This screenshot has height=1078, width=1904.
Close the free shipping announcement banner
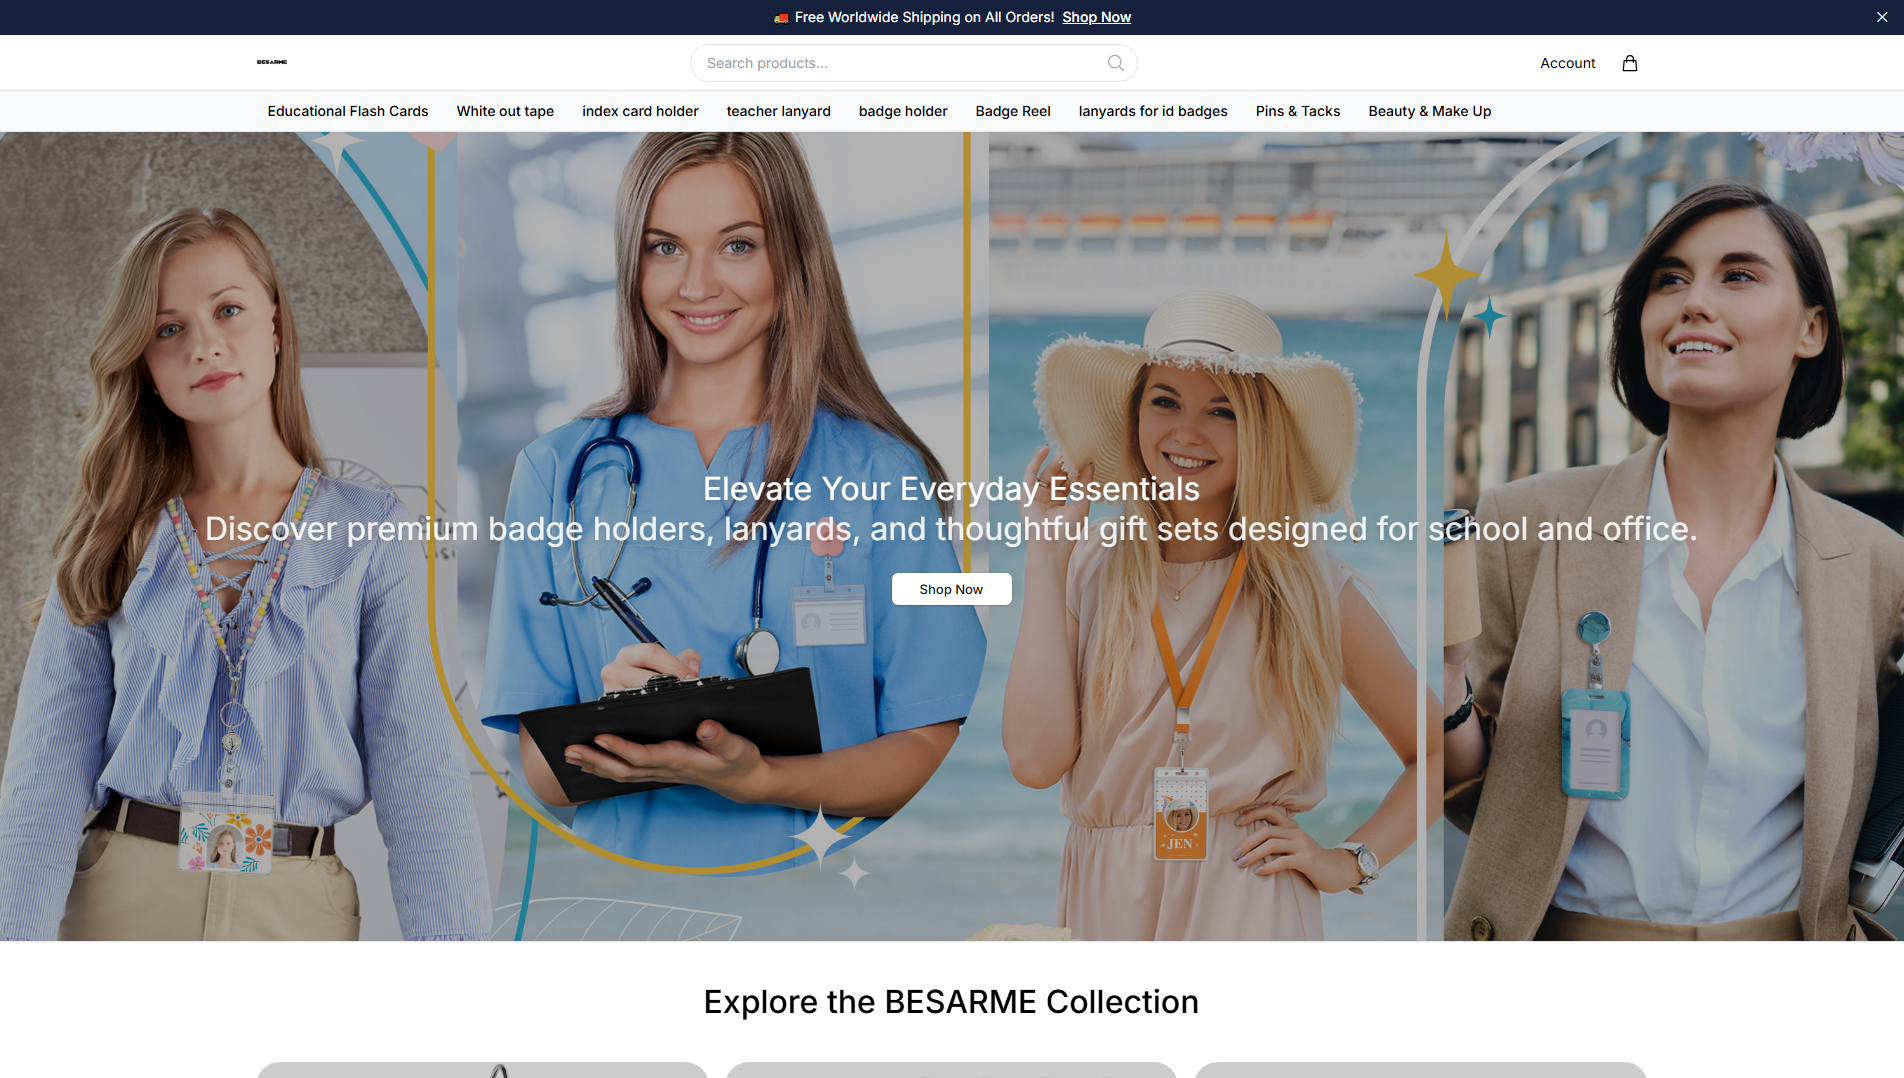pos(1881,17)
